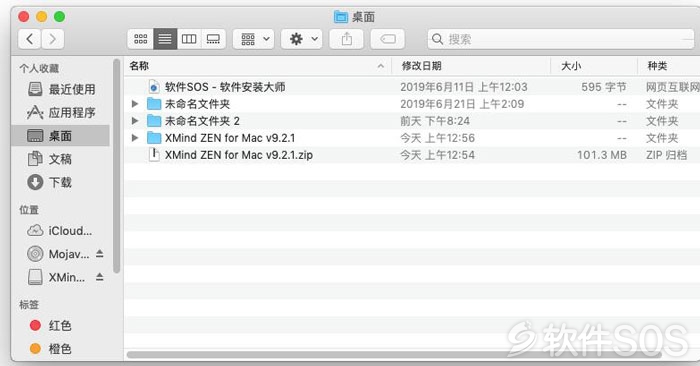Click the zip file icon

pyautogui.click(x=154, y=155)
